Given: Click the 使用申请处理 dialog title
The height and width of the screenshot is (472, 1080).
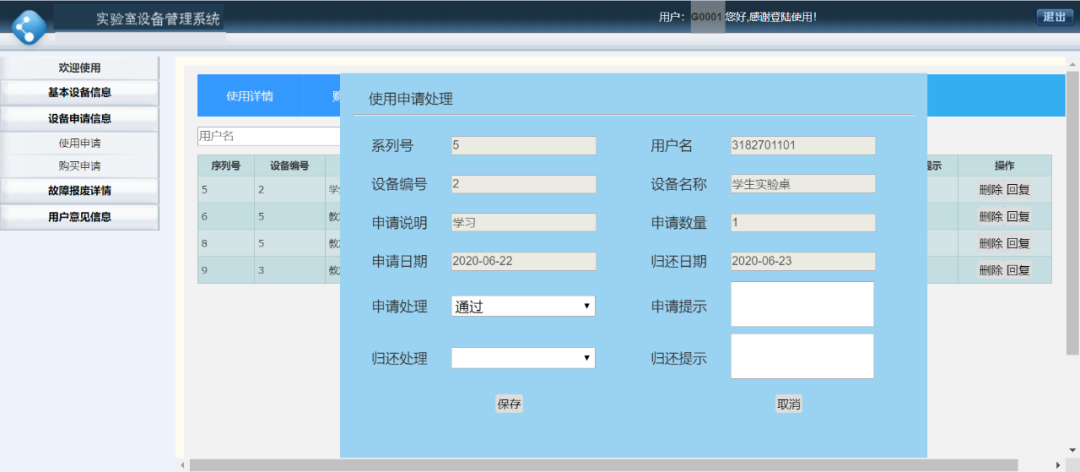Looking at the screenshot, I should (x=411, y=99).
